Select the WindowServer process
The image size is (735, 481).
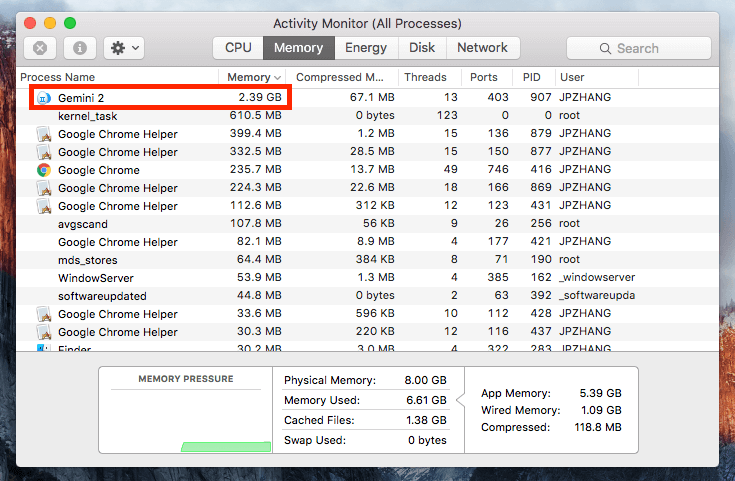pyautogui.click(x=367, y=278)
